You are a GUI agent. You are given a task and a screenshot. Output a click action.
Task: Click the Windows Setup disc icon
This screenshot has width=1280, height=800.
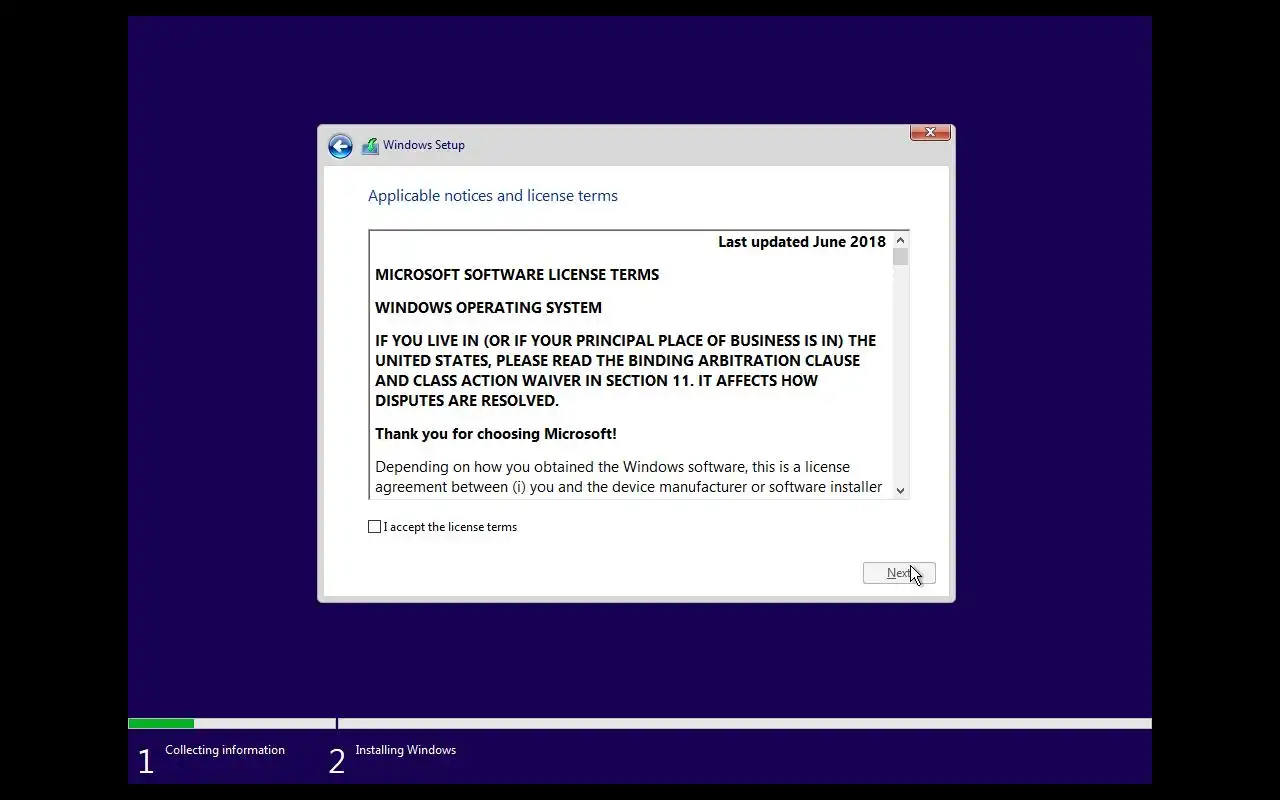click(370, 146)
